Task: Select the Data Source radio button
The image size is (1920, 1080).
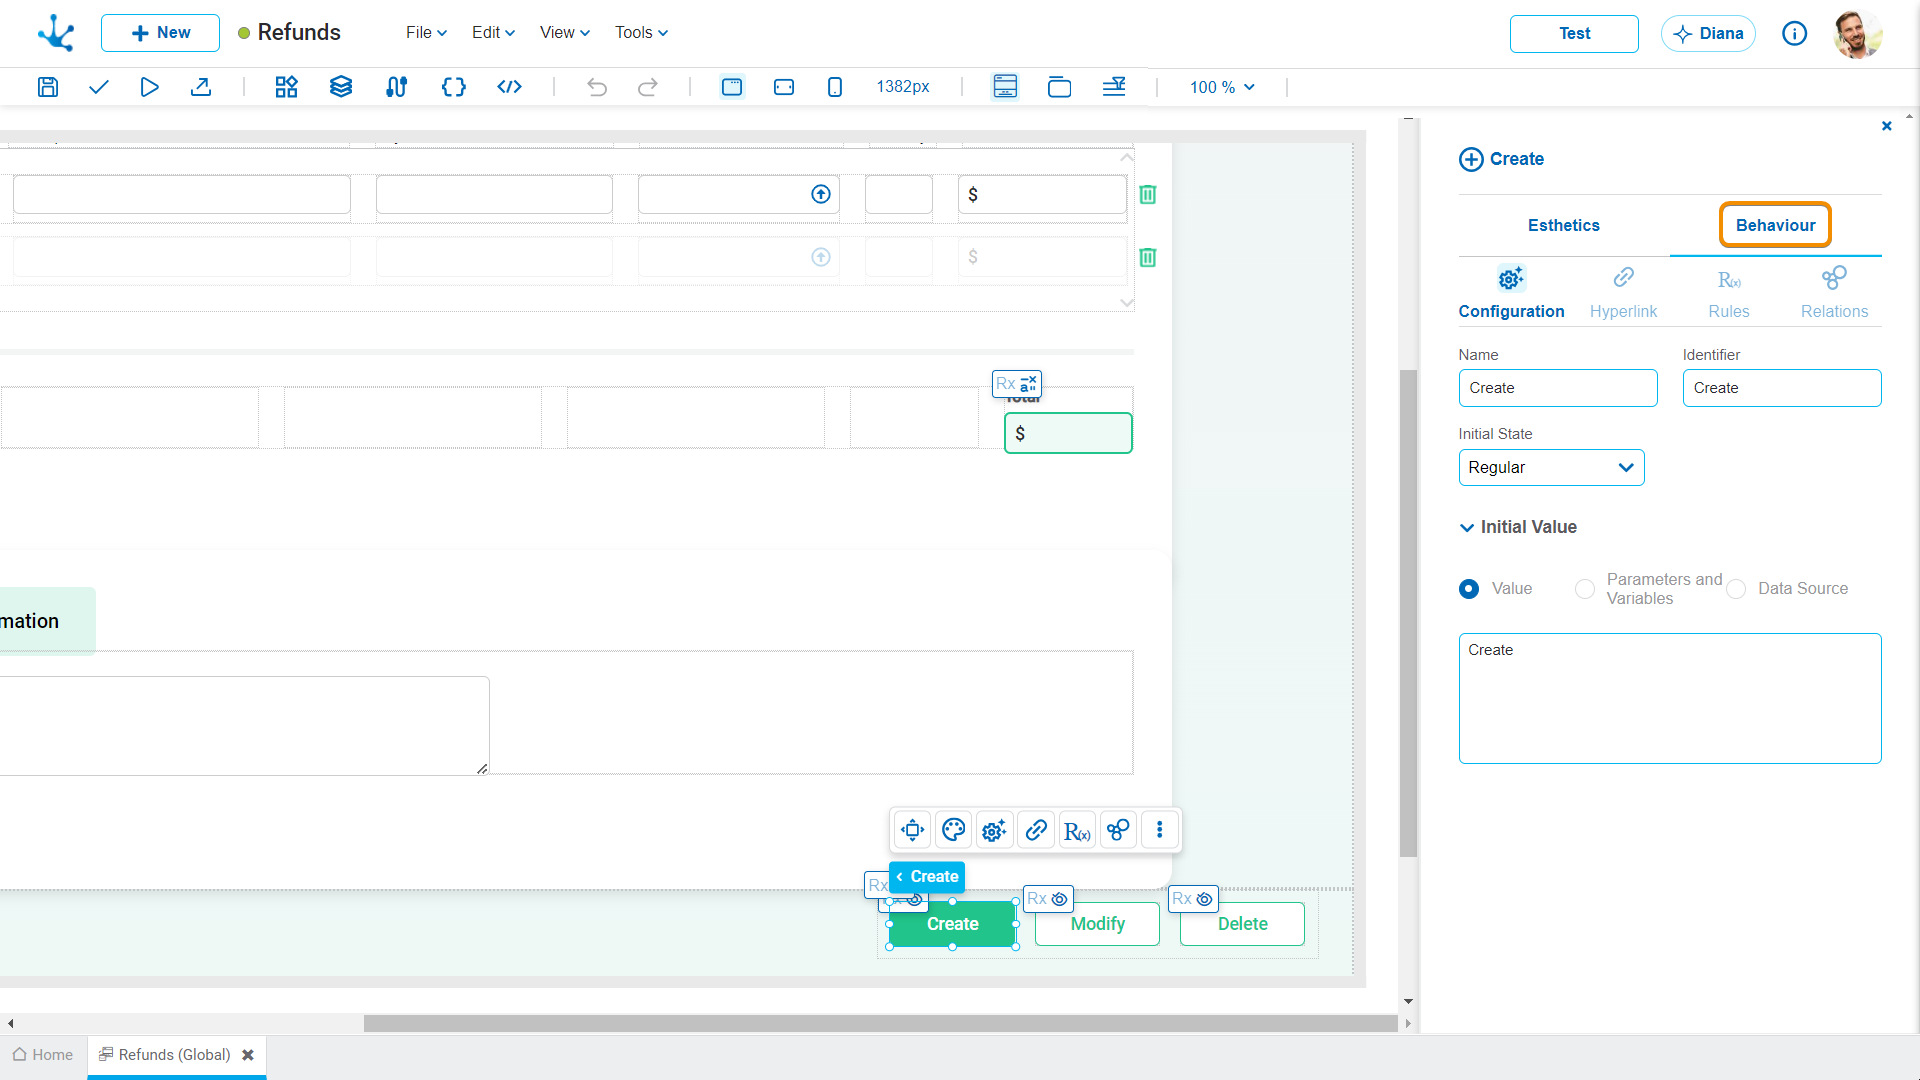Action: pyautogui.click(x=1736, y=589)
